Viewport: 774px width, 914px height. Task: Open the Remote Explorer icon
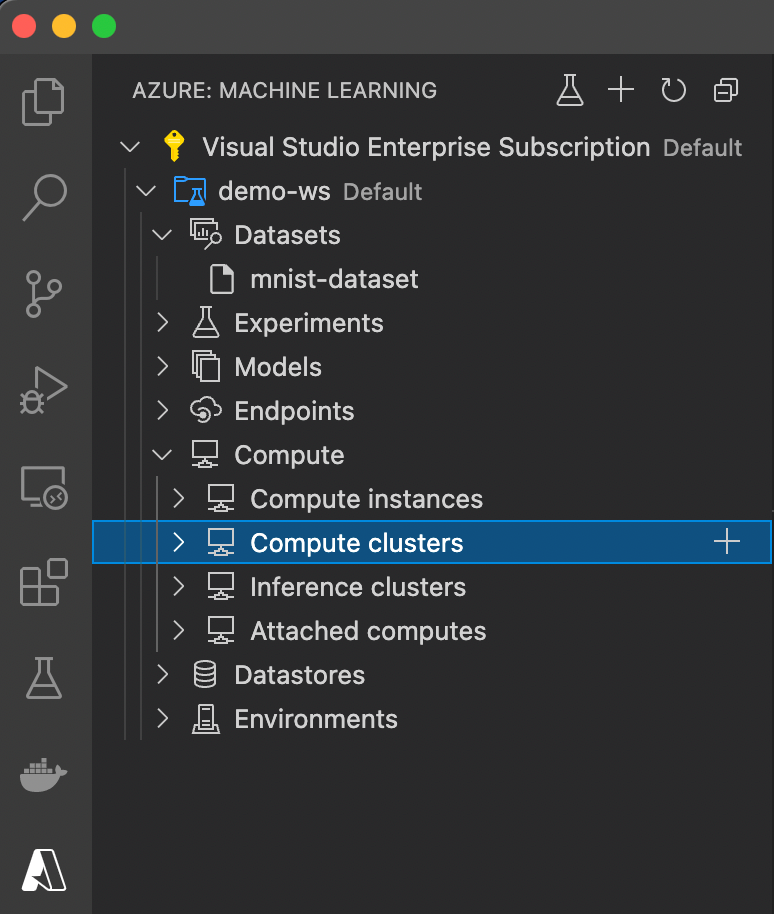point(44,487)
